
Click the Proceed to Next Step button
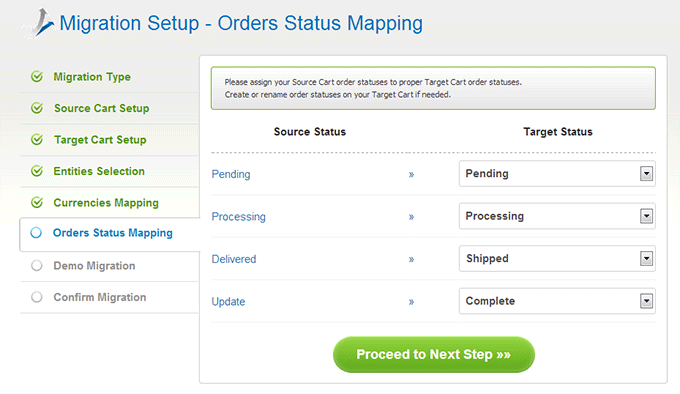[434, 355]
